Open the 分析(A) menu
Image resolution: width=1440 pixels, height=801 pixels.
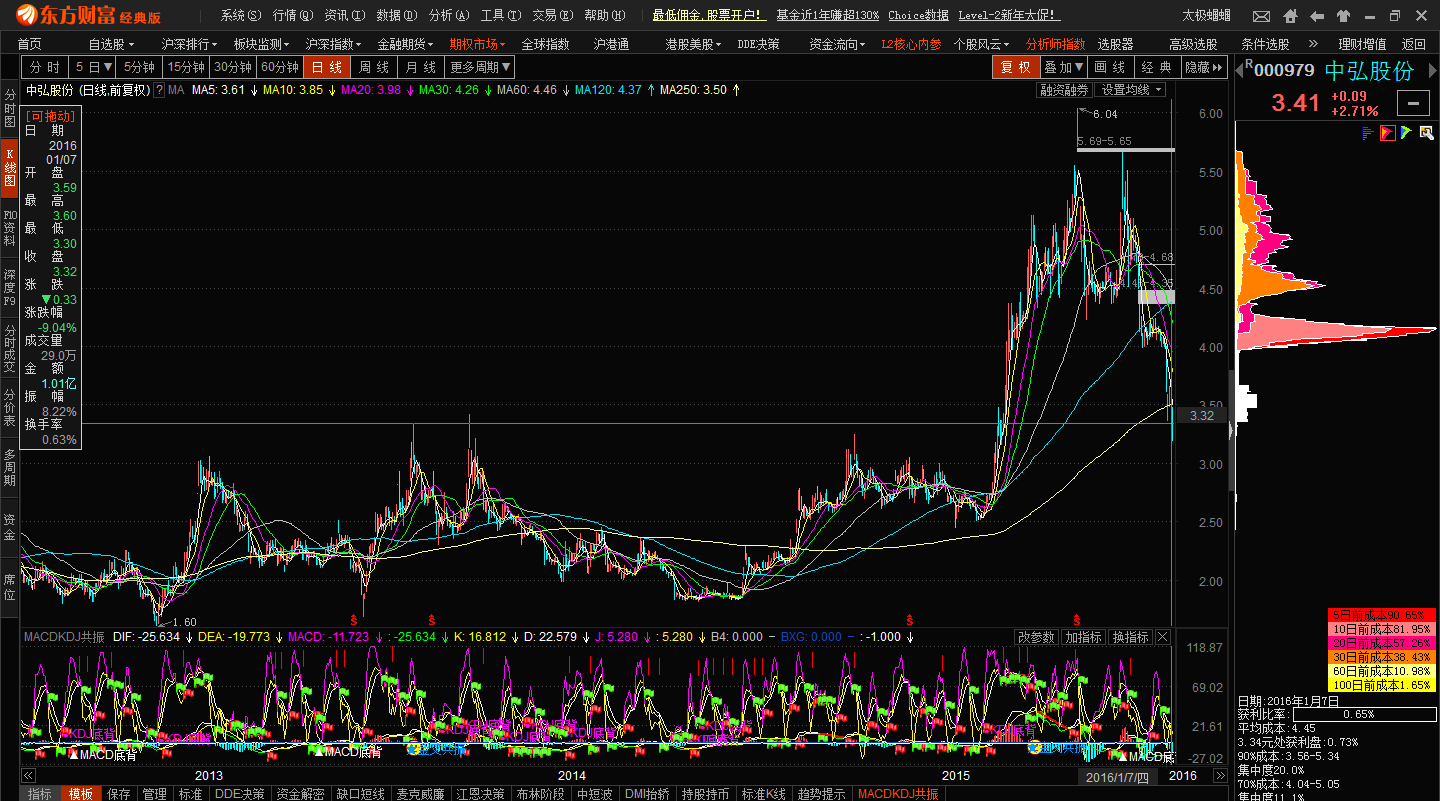click(x=448, y=15)
